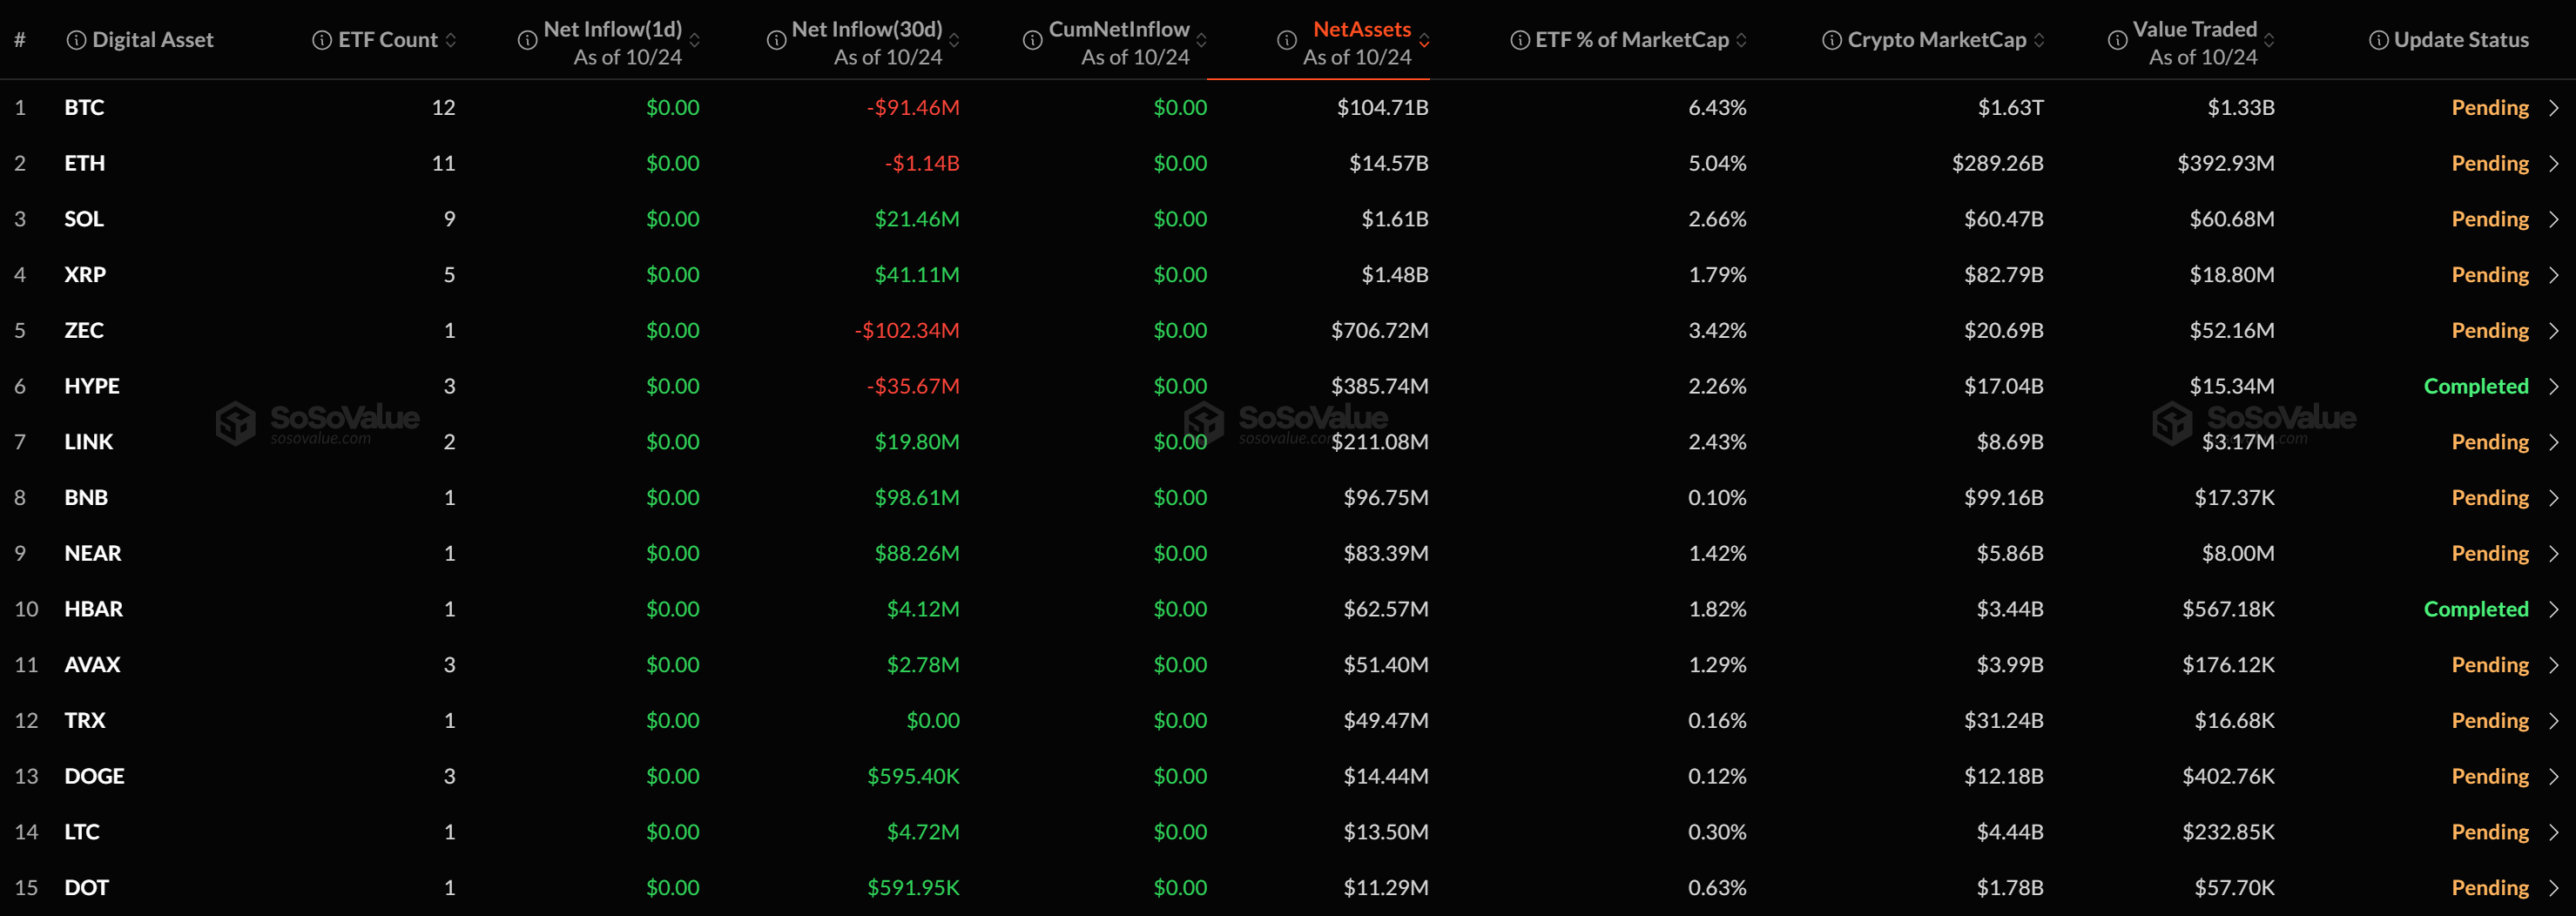The height and width of the screenshot is (916, 2576).
Task: Sort by CumNetInflow sort arrows
Action: tap(1202, 40)
